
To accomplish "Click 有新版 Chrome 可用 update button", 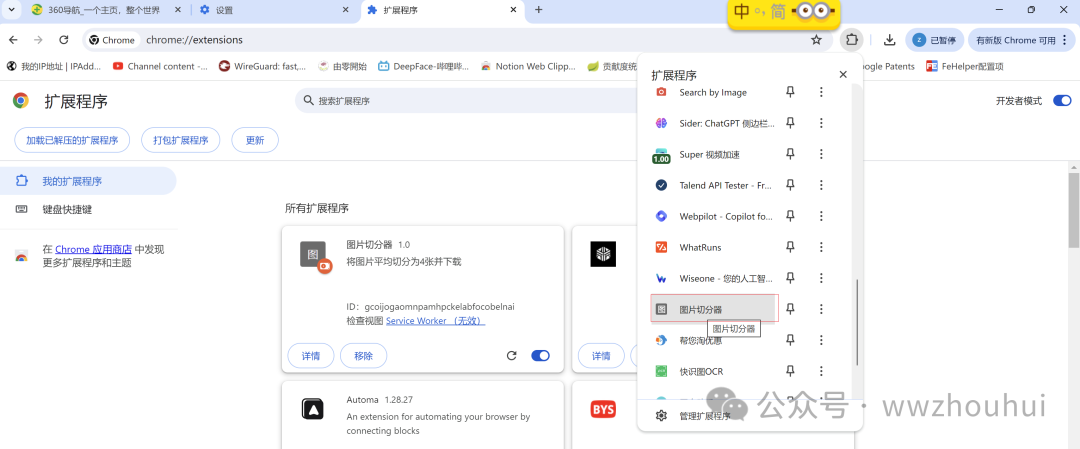I will point(1022,40).
